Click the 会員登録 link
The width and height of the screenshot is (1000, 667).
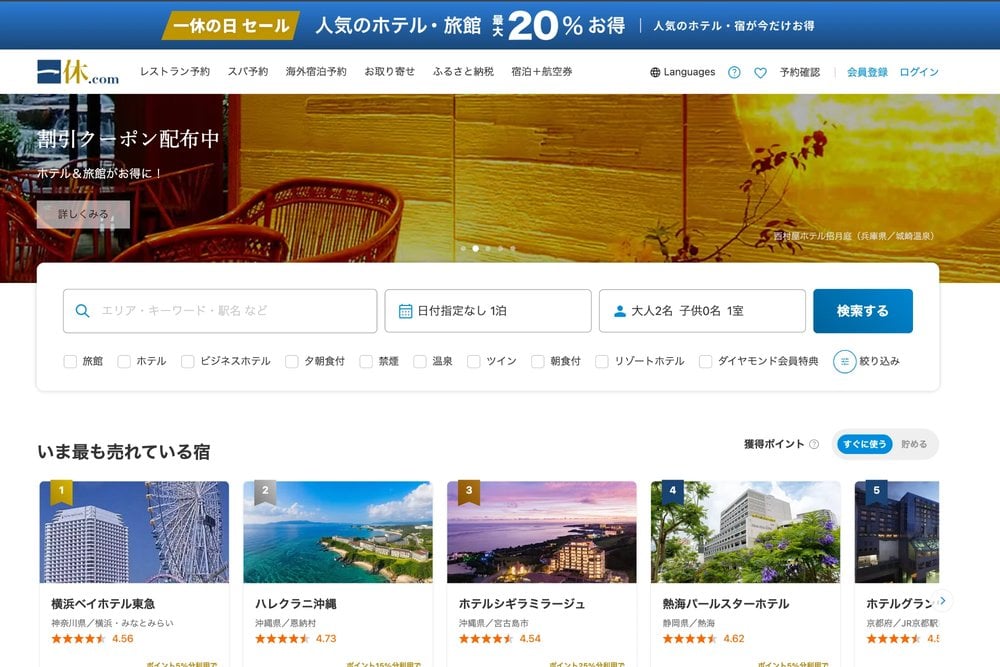coord(867,73)
